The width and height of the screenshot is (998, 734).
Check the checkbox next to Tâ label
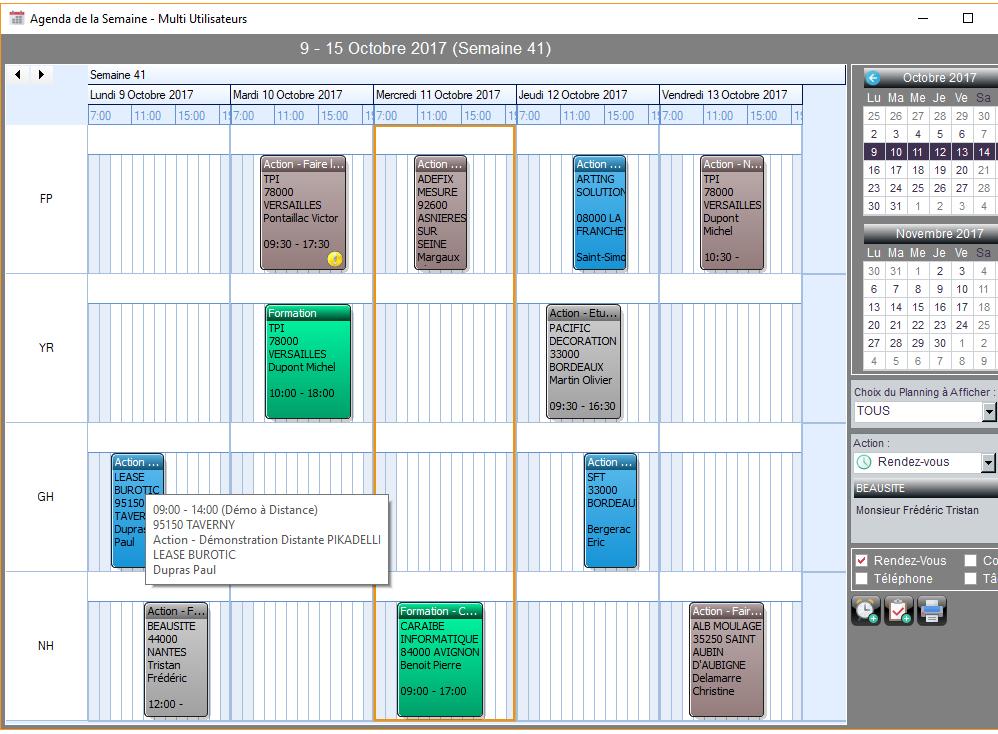(971, 578)
